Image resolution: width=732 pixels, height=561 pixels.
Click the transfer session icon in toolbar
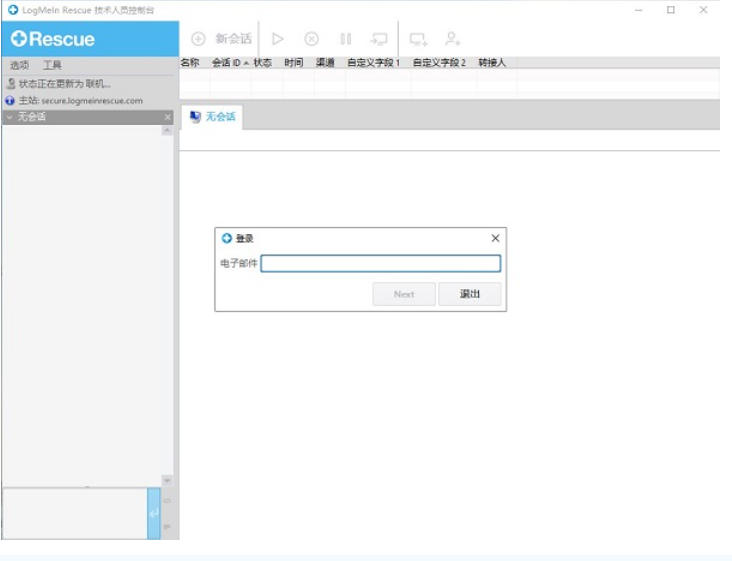379,39
